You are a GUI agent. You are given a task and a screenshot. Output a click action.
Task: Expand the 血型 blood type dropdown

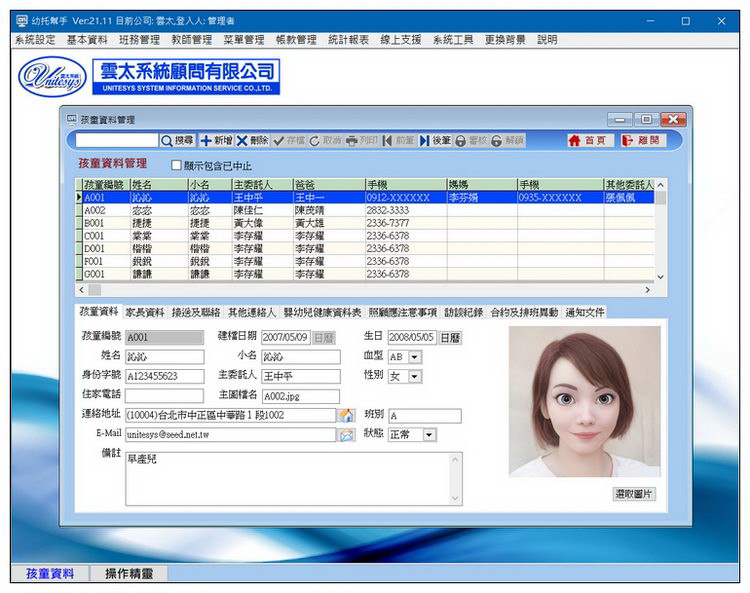pos(415,357)
